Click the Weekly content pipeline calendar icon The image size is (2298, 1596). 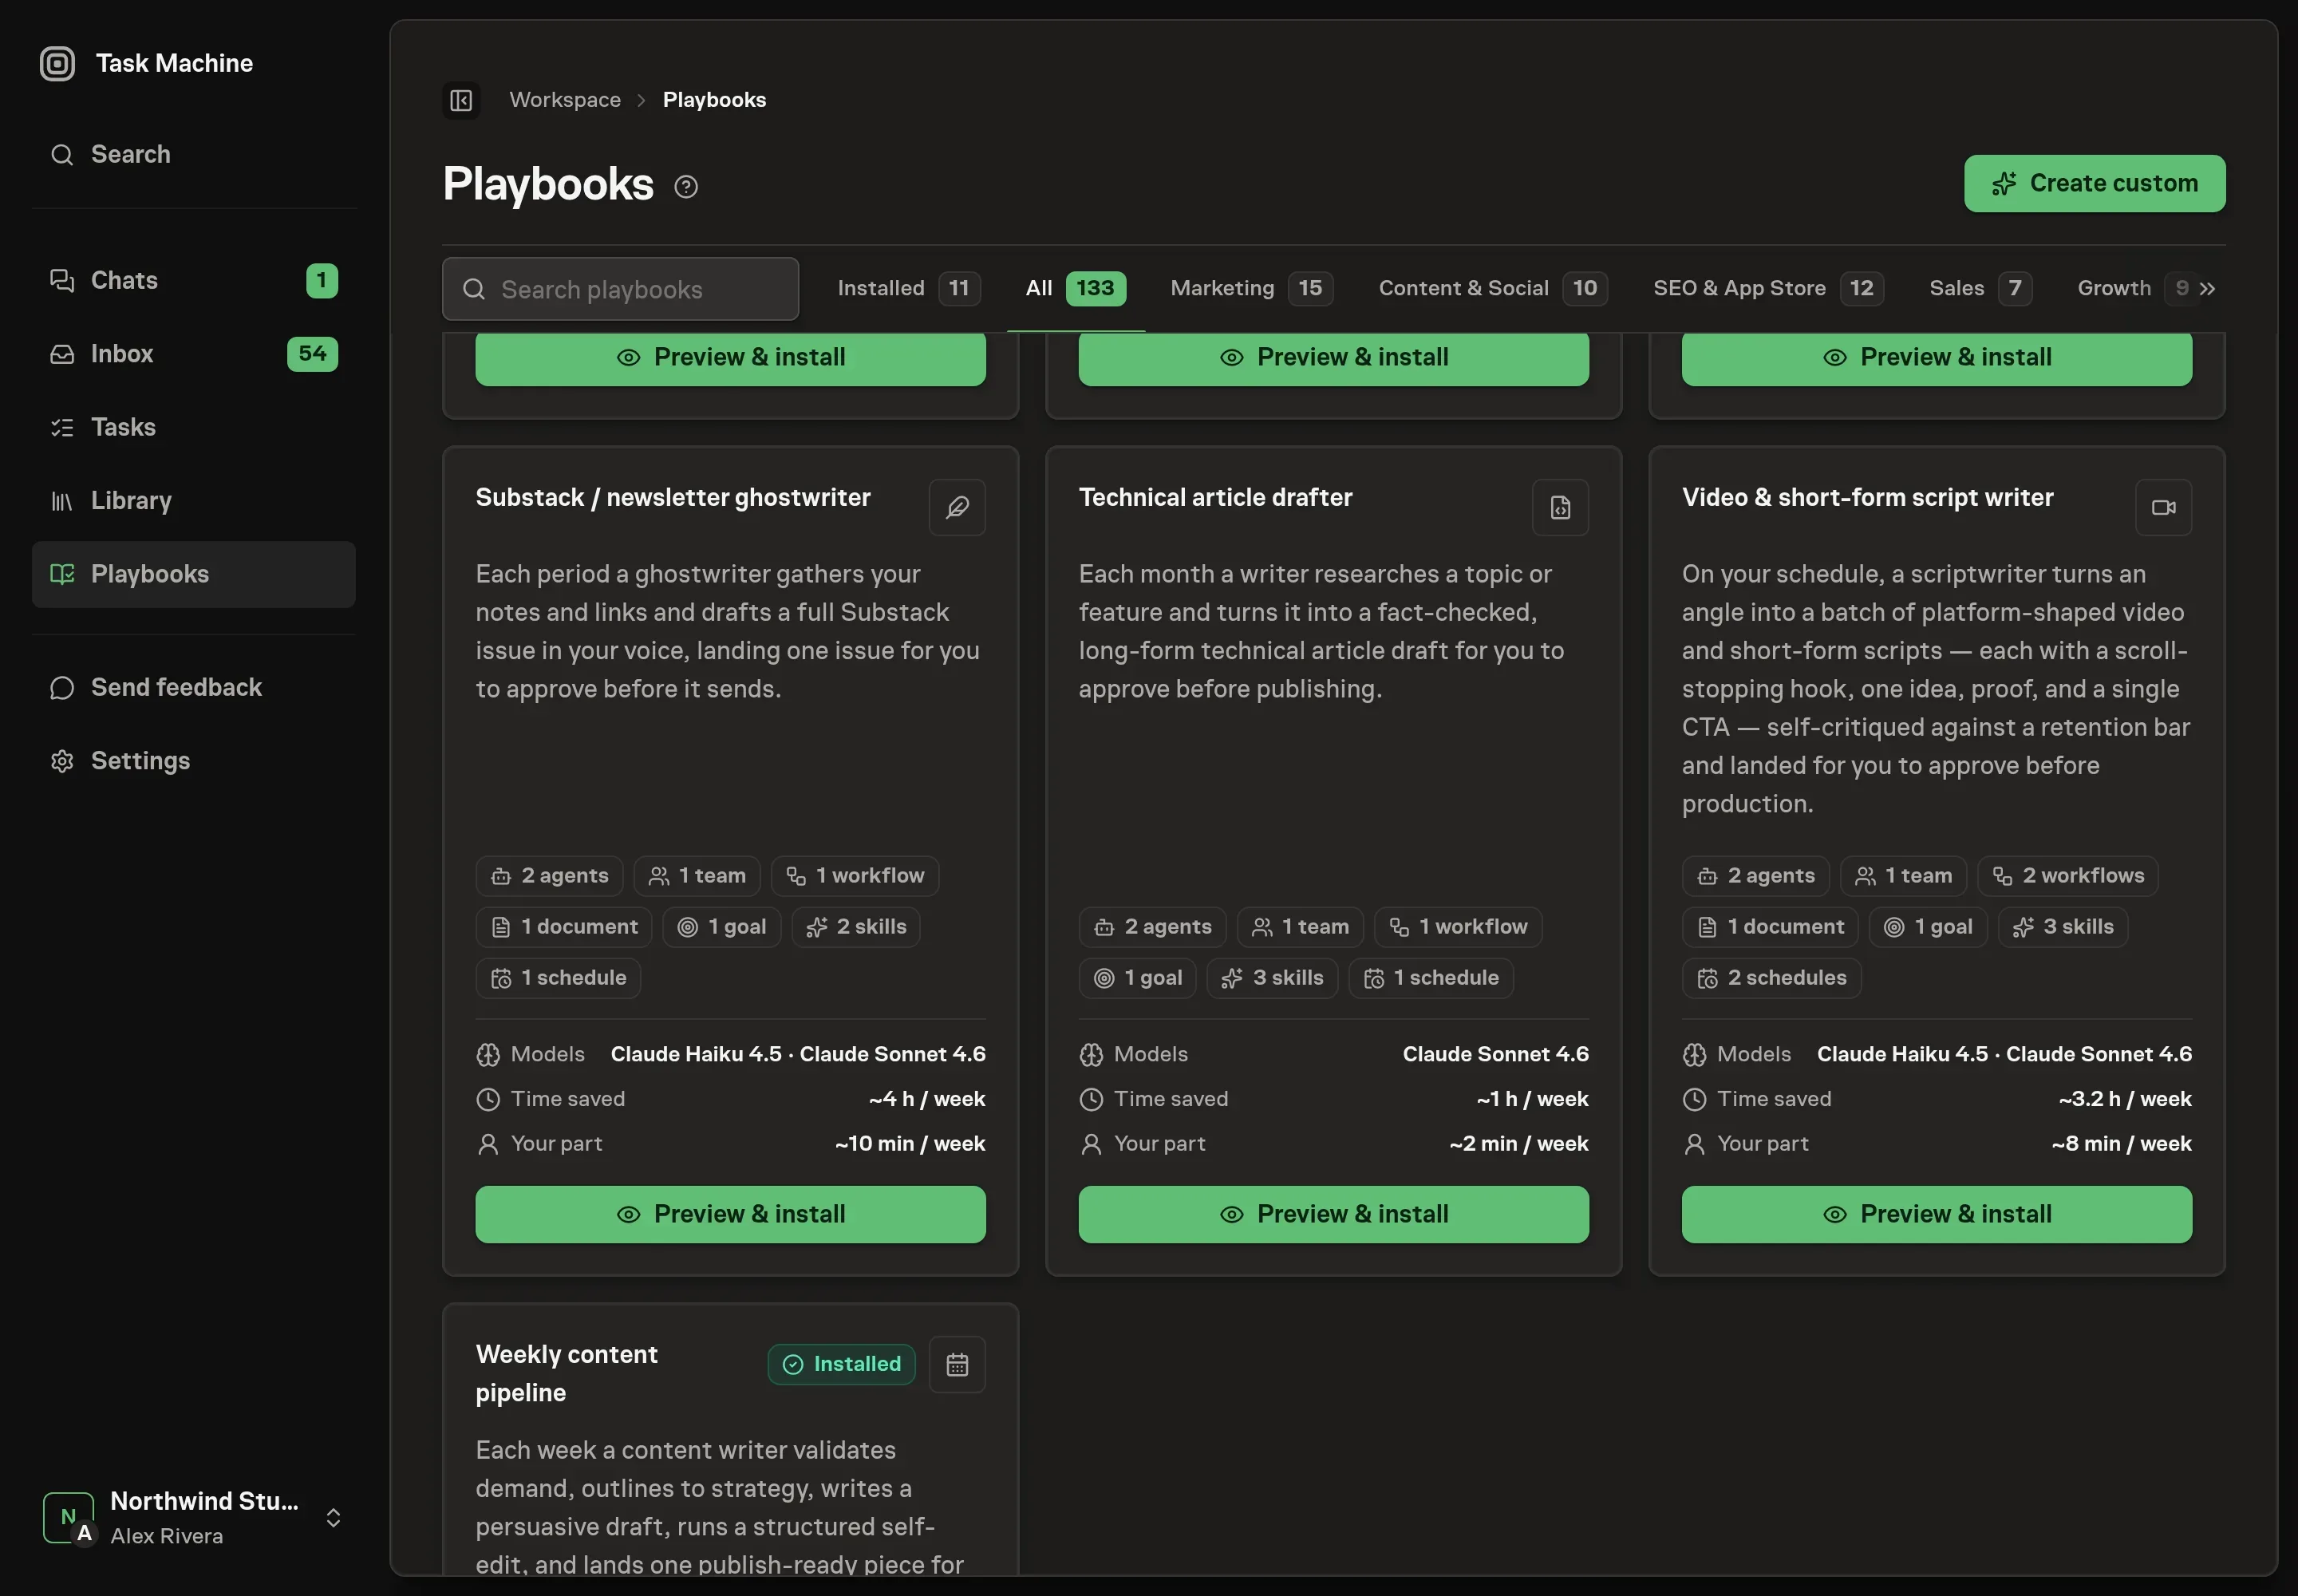(x=957, y=1364)
